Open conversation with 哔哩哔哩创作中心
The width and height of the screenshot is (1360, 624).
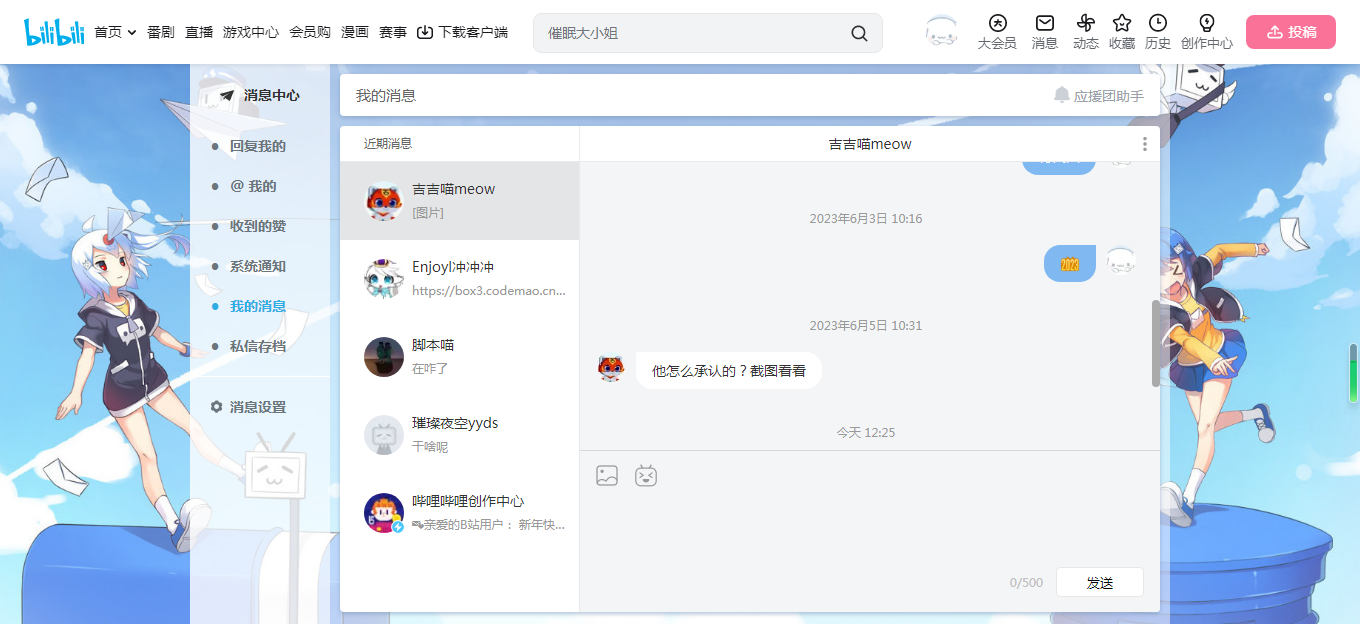460,513
